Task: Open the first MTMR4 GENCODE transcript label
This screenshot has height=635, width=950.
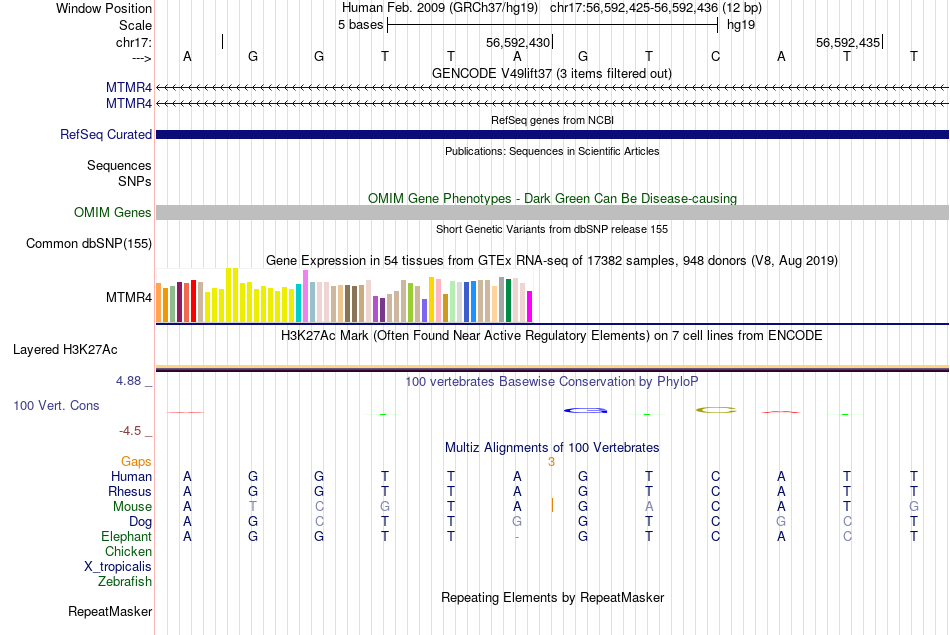Action: [x=128, y=87]
